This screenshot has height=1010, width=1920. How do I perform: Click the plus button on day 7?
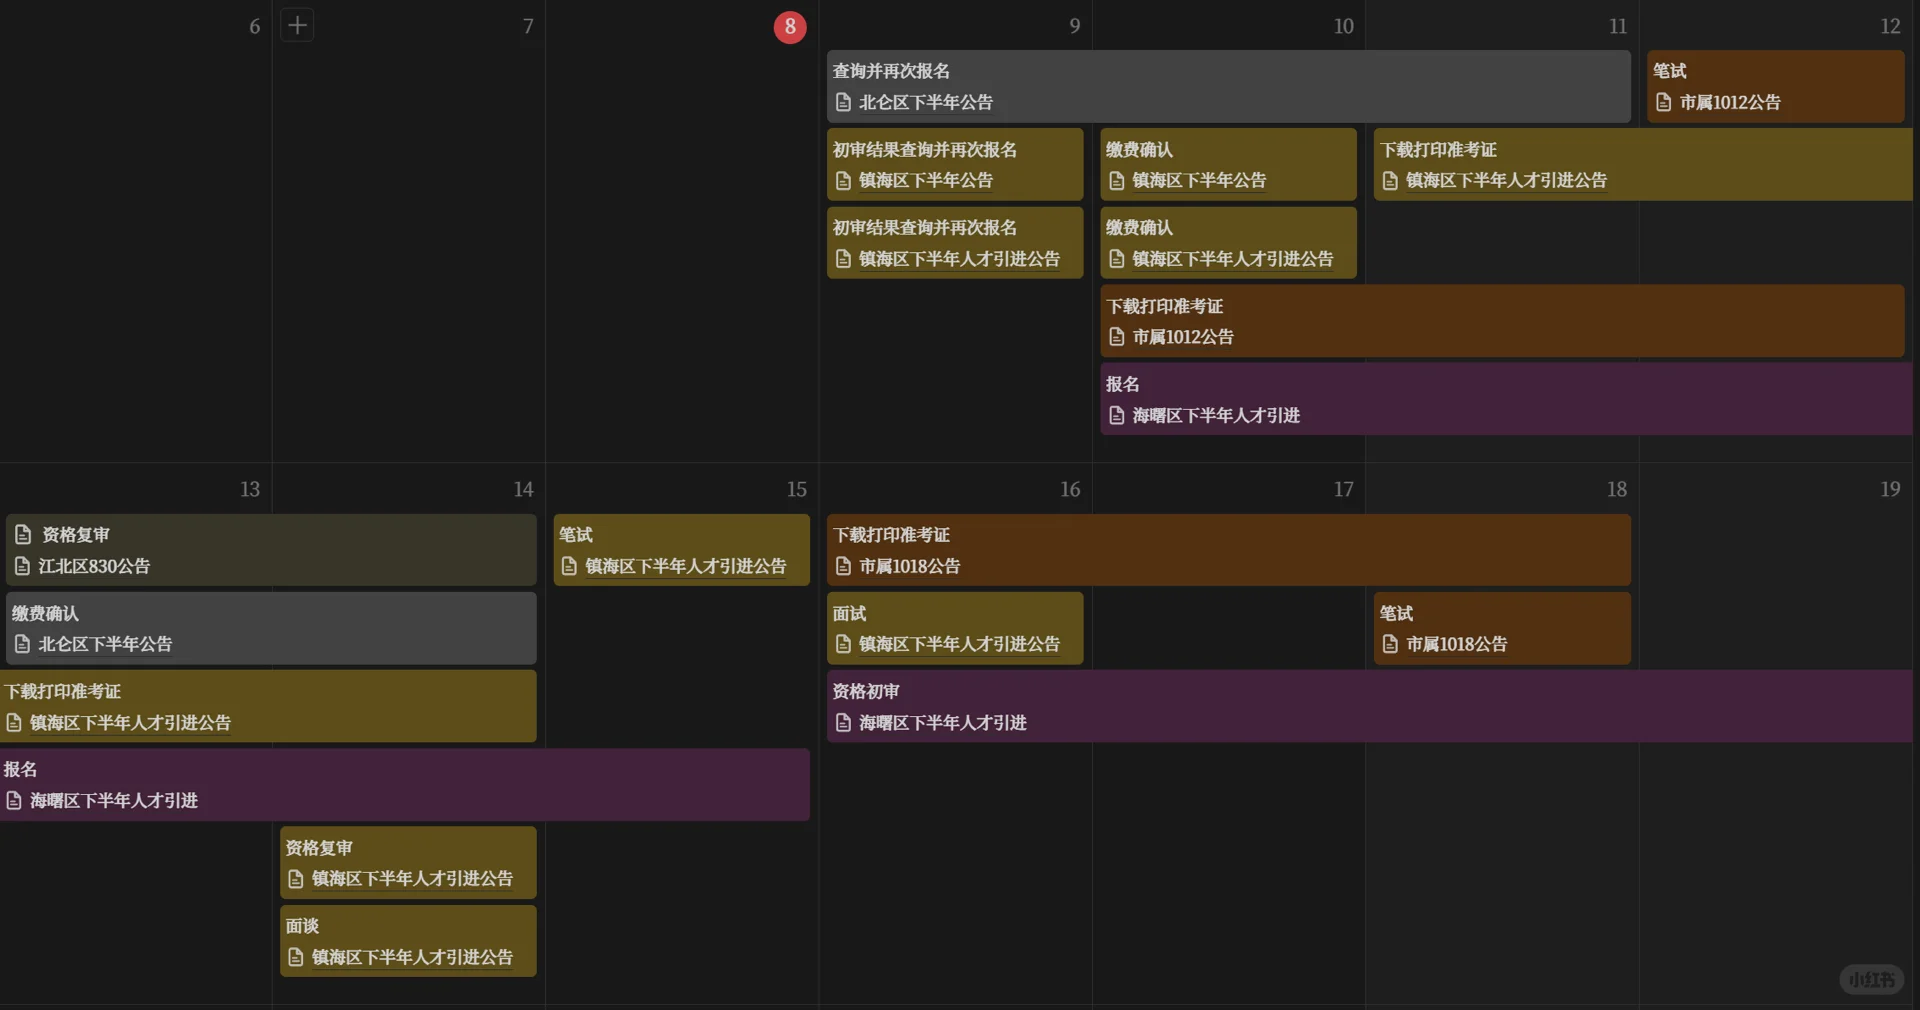(x=297, y=25)
